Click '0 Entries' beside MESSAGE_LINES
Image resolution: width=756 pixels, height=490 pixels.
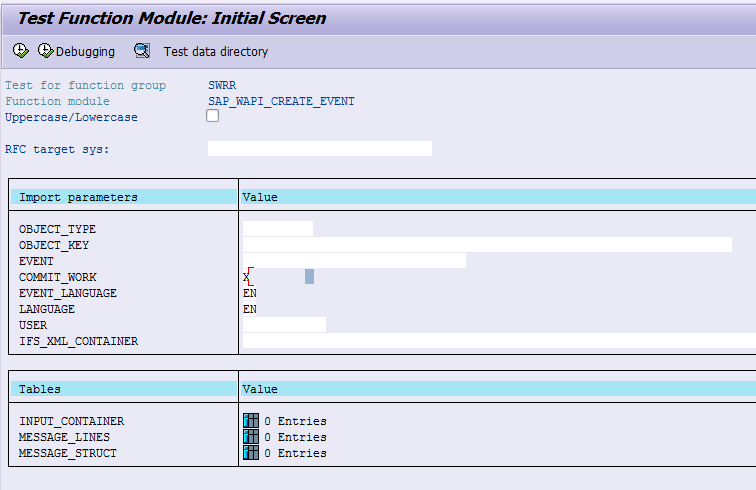[295, 437]
